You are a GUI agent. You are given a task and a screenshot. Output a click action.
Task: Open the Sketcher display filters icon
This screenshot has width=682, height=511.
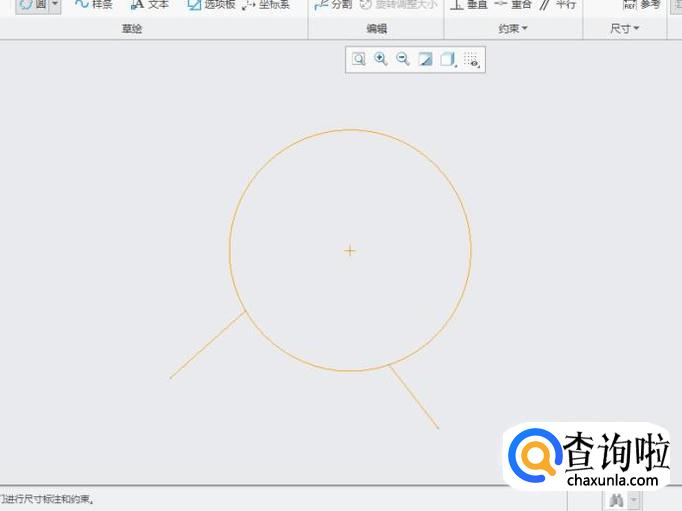(x=471, y=60)
